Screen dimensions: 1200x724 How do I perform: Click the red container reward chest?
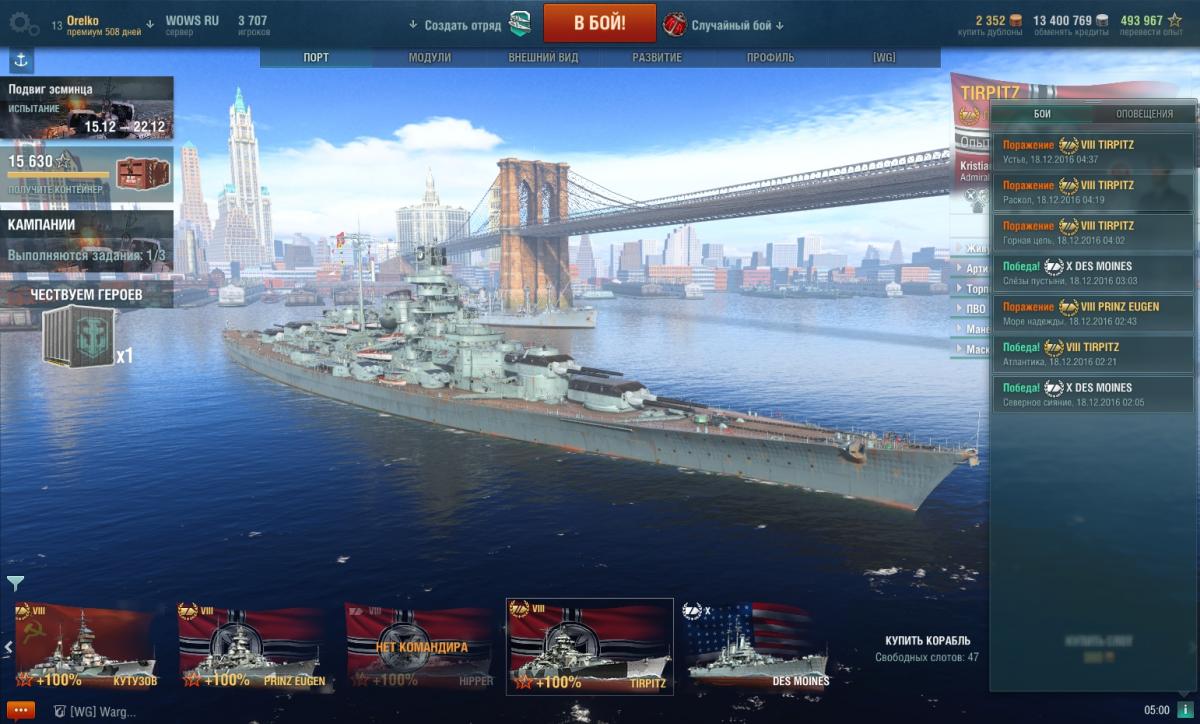coord(138,171)
